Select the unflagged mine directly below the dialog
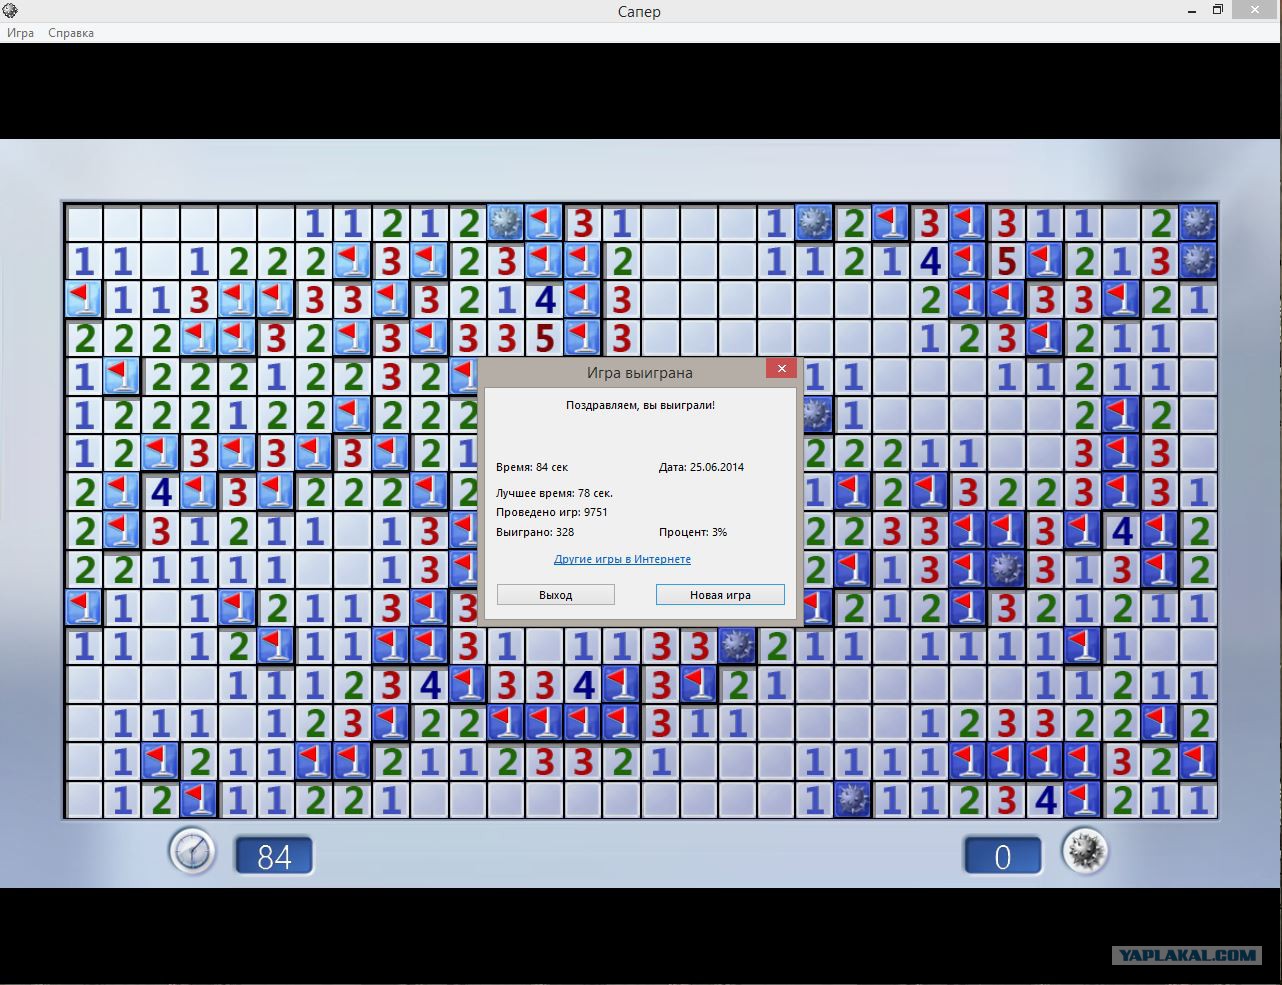The width and height of the screenshot is (1282, 985). [x=737, y=645]
